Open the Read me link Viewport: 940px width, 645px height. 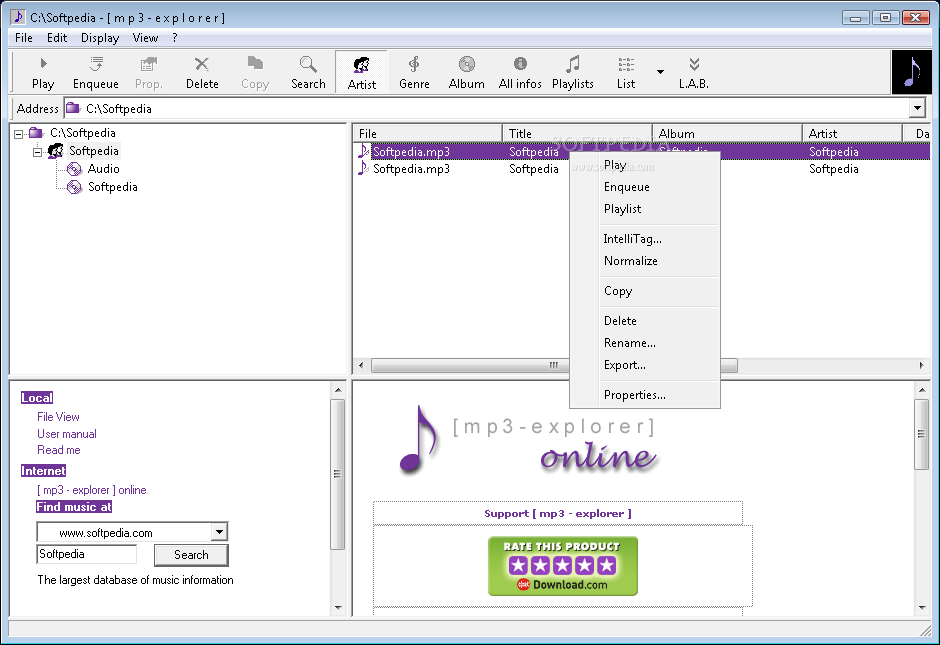pos(58,450)
